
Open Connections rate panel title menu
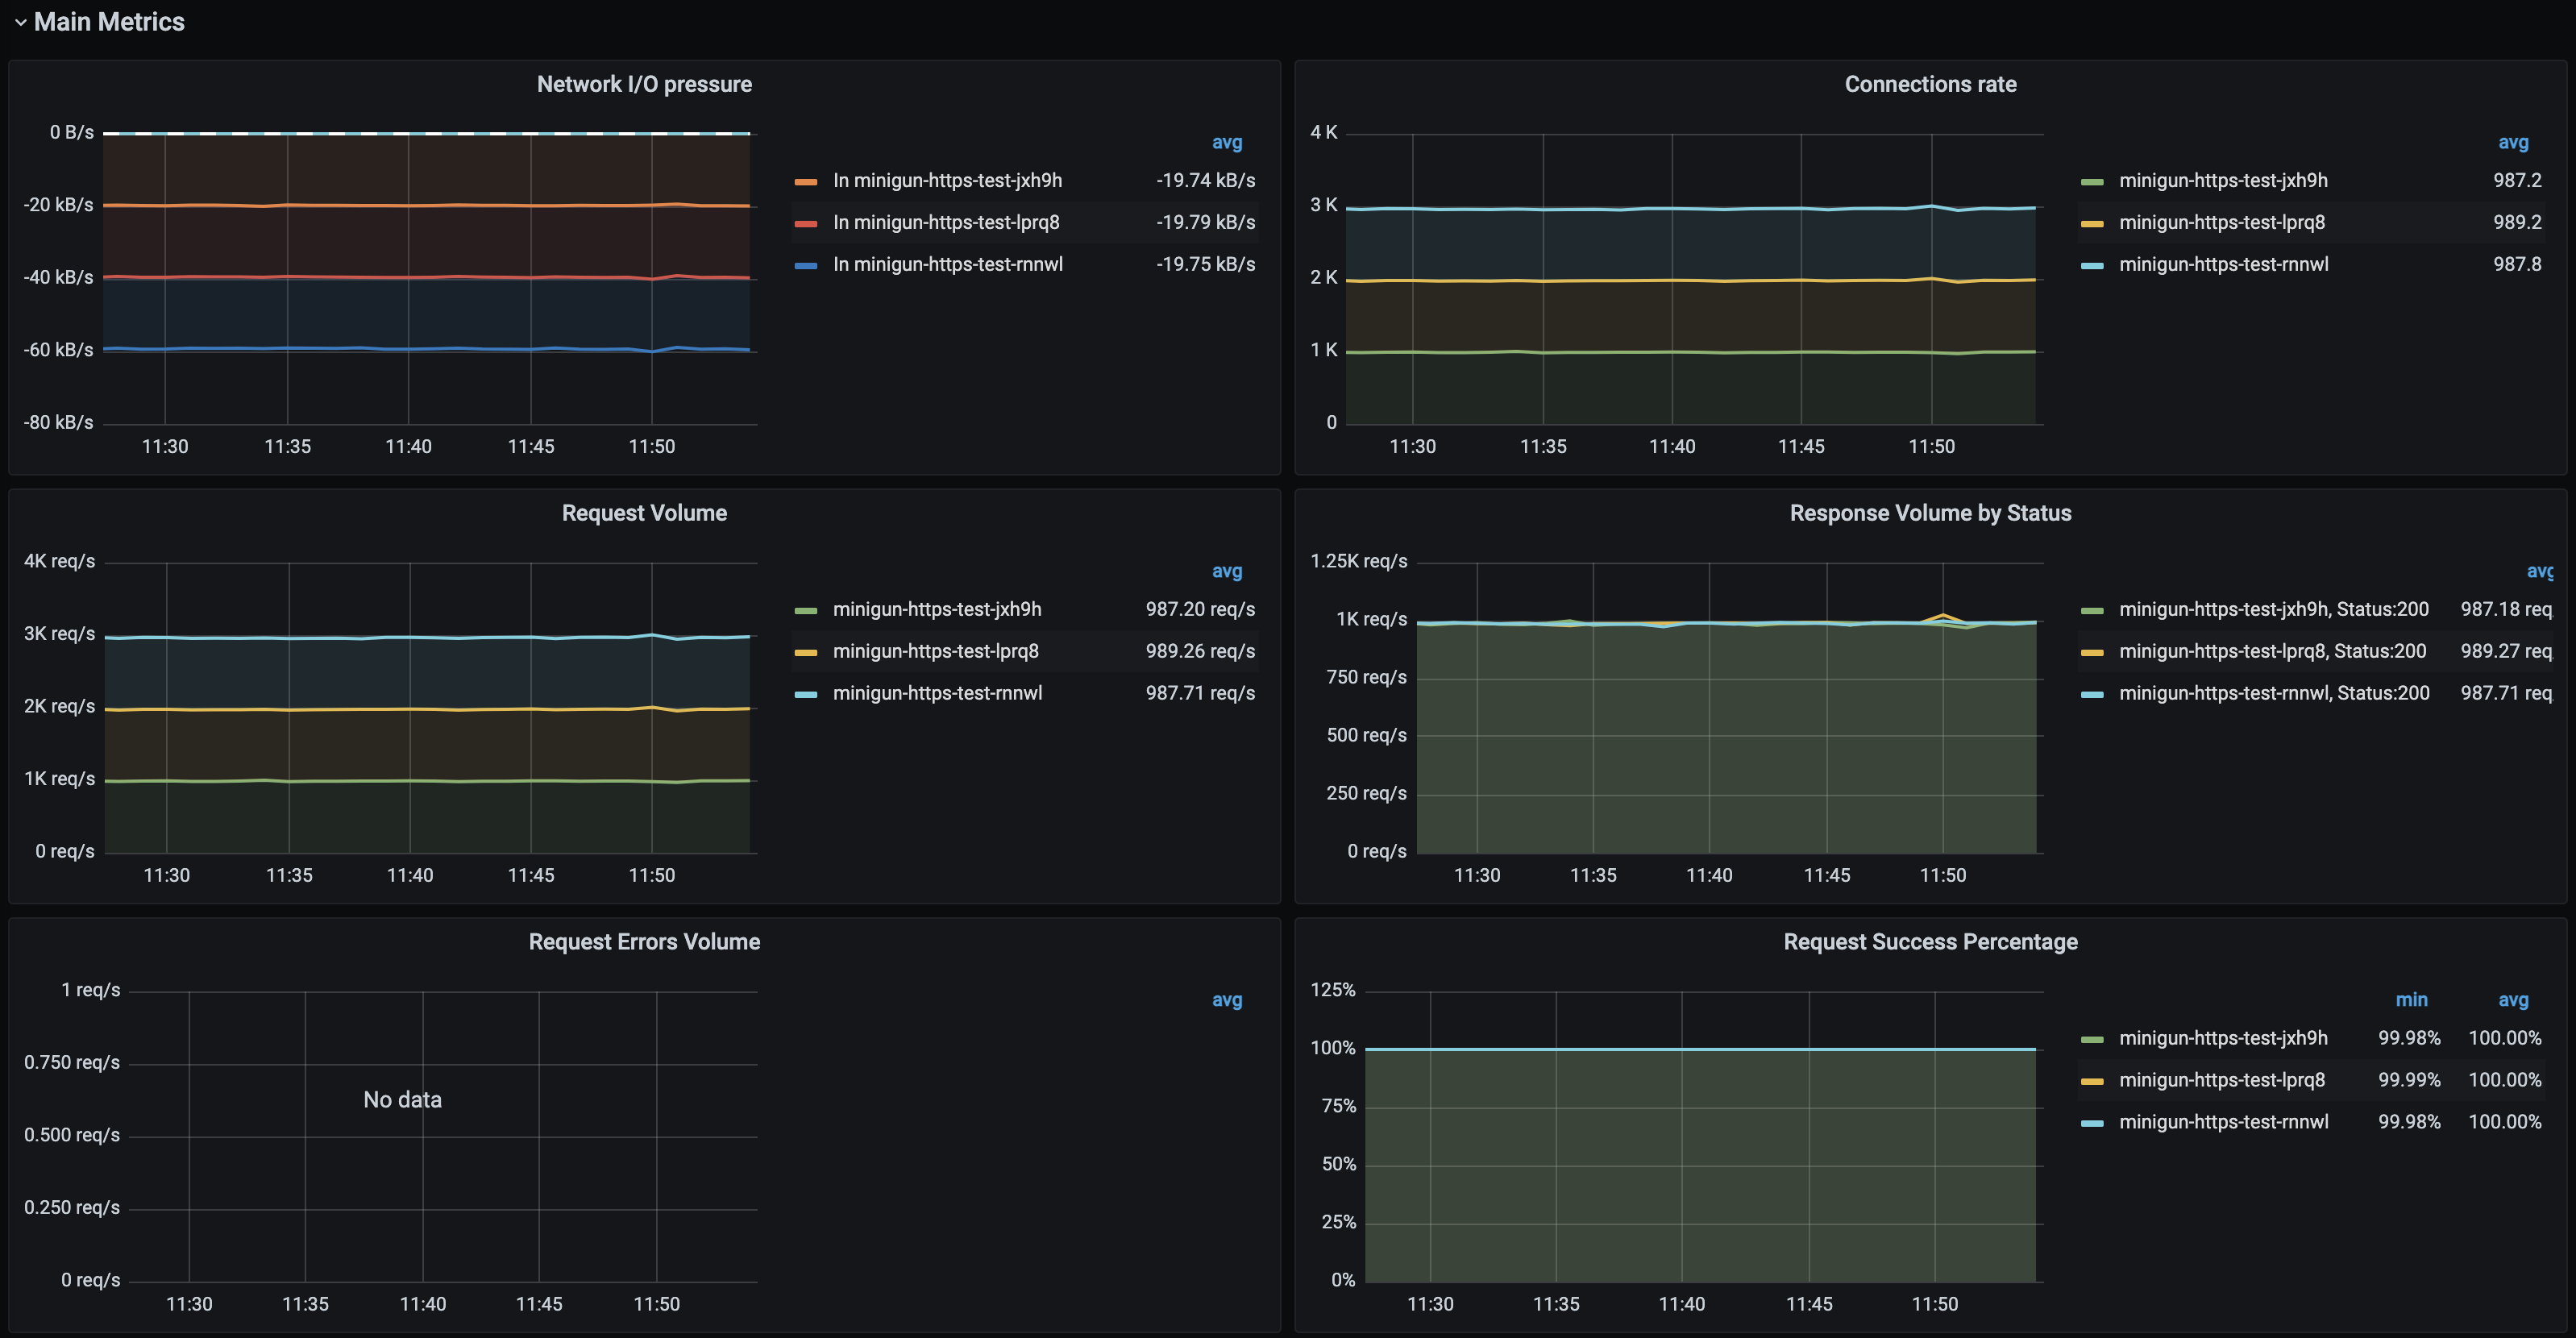pyautogui.click(x=1930, y=84)
